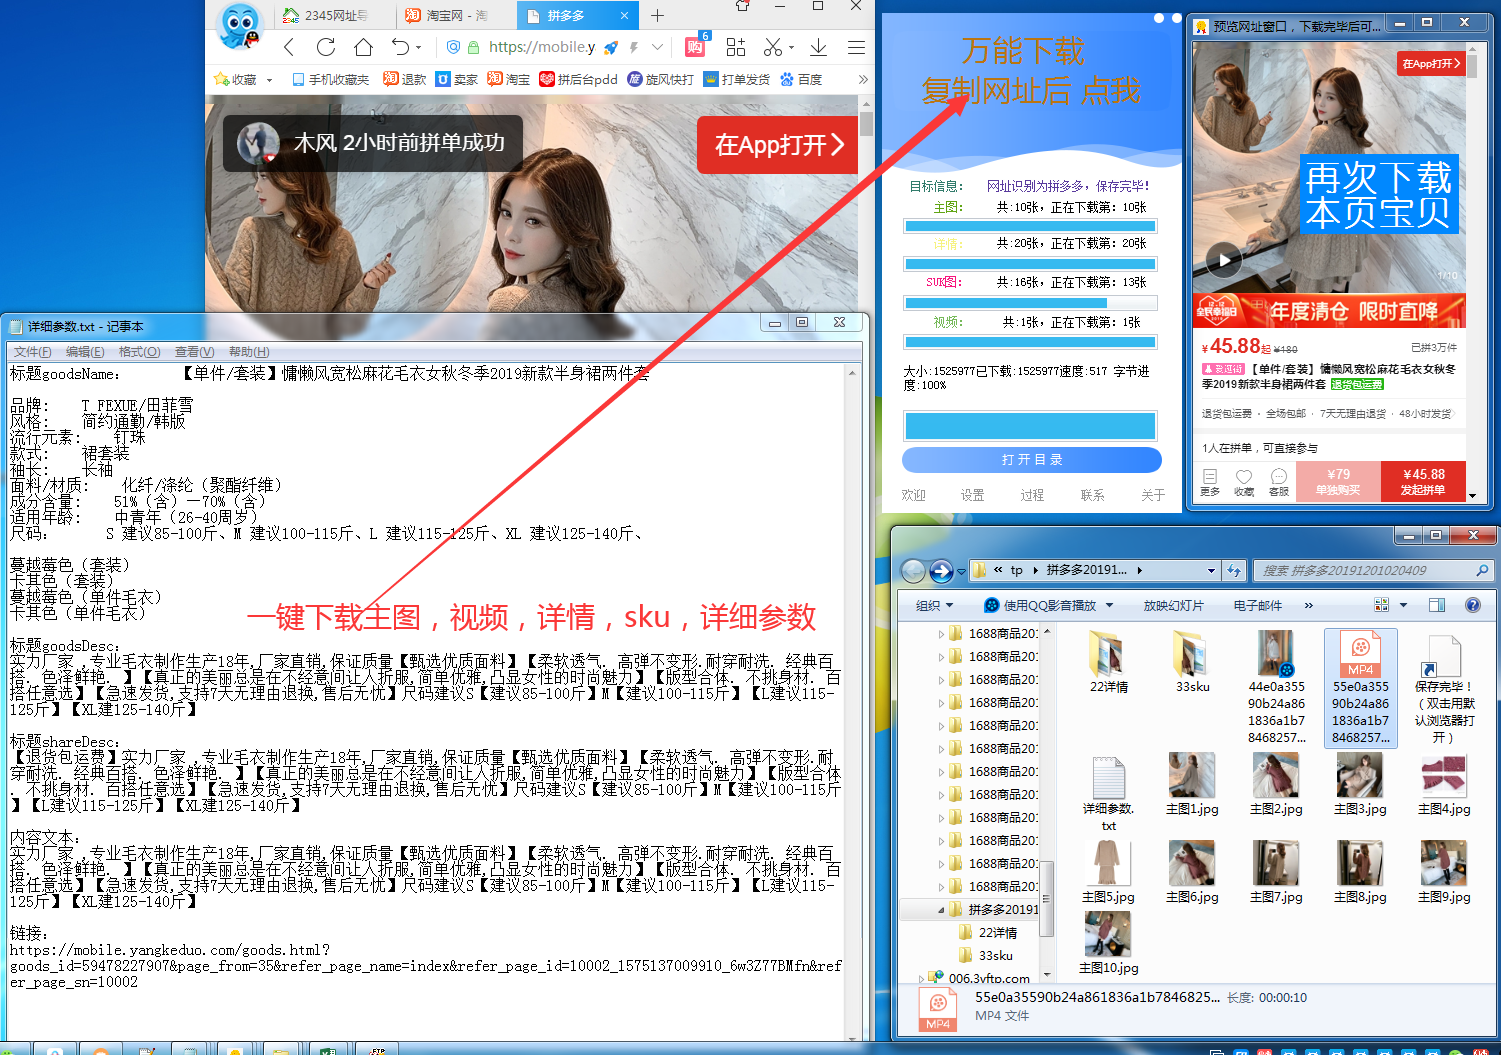Screen dimensions: 1501x1055
Task: Expand the 006.3vftp.com tree node
Action: click(921, 979)
